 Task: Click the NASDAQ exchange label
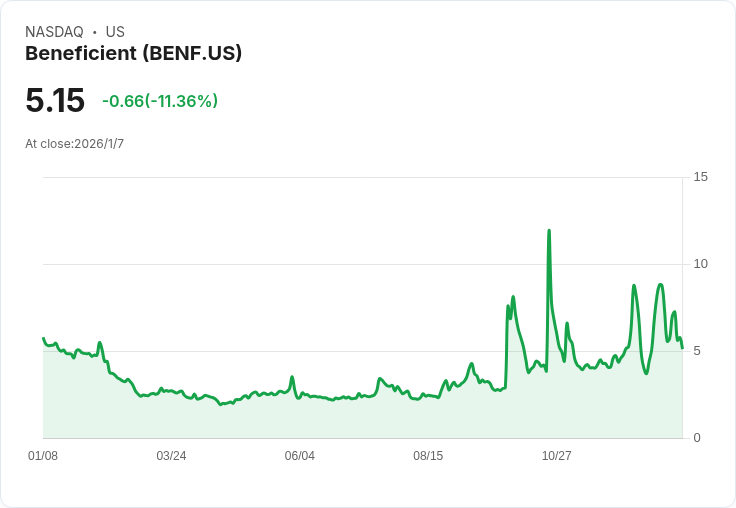54,32
